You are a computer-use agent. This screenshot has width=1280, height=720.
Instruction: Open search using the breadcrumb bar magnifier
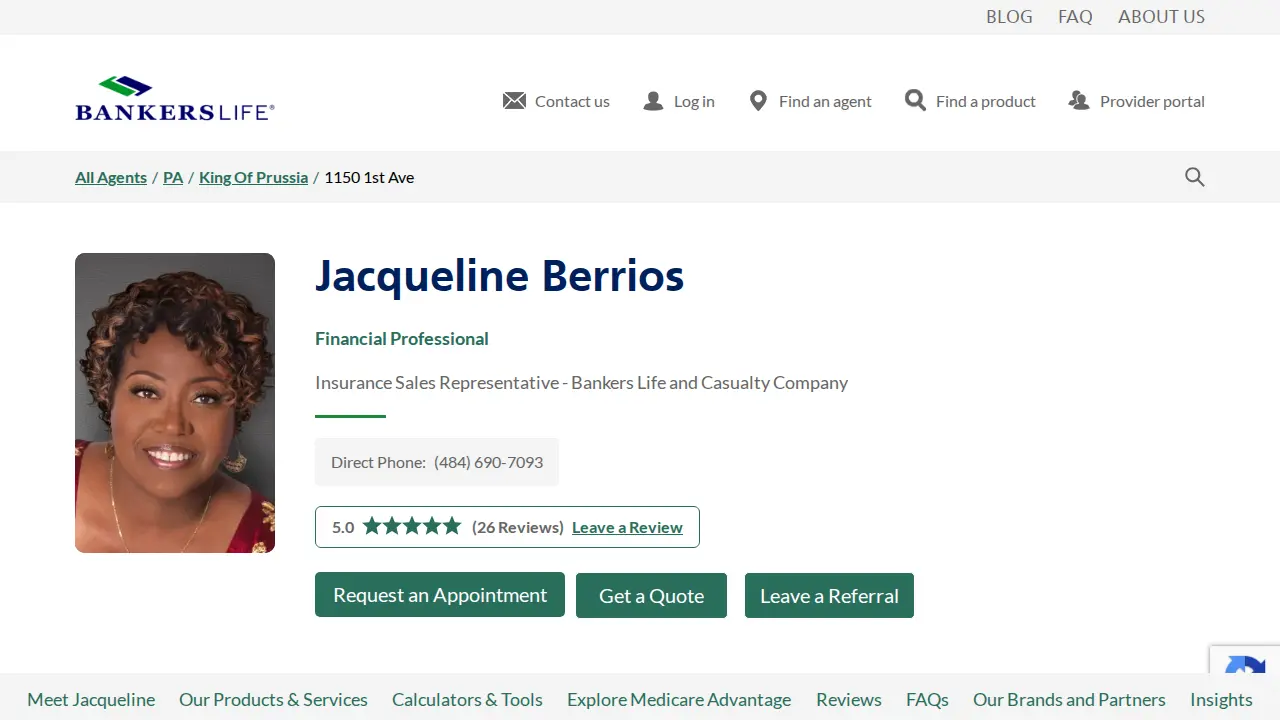(1195, 177)
